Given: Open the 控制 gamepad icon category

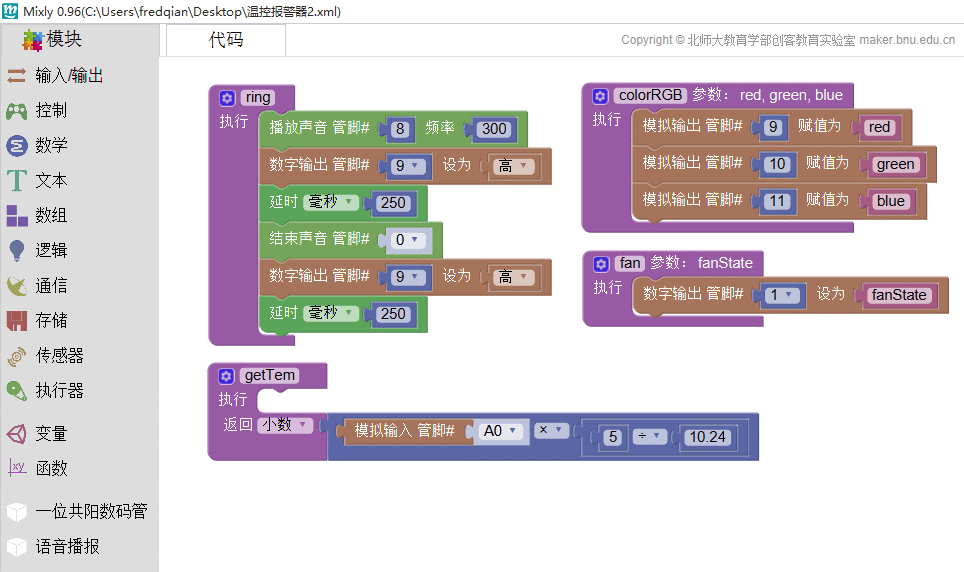Looking at the screenshot, I should coord(17,111).
